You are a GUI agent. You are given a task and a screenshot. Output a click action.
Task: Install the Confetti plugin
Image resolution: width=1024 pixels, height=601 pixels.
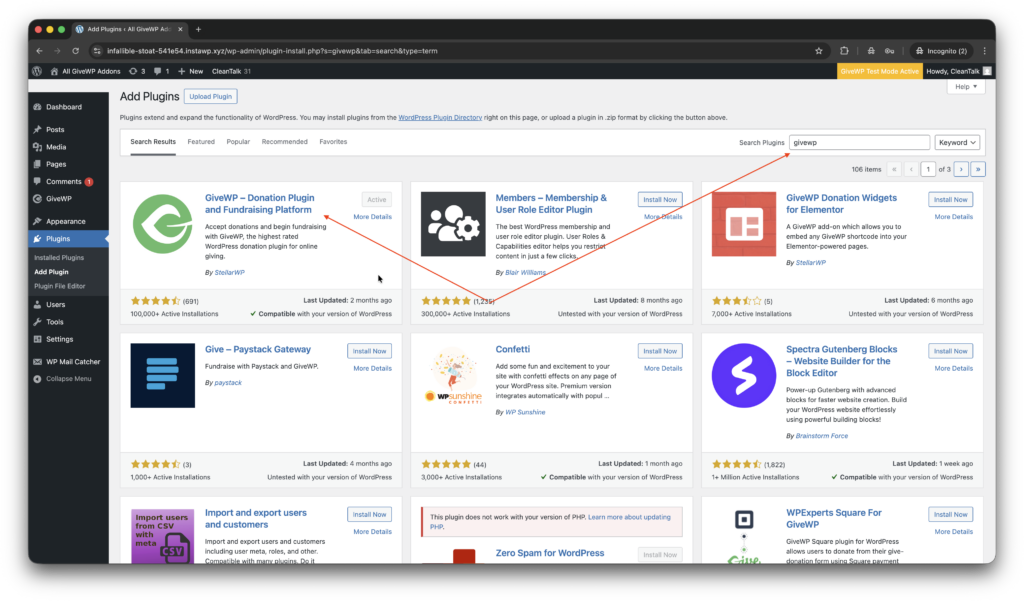[x=659, y=351]
